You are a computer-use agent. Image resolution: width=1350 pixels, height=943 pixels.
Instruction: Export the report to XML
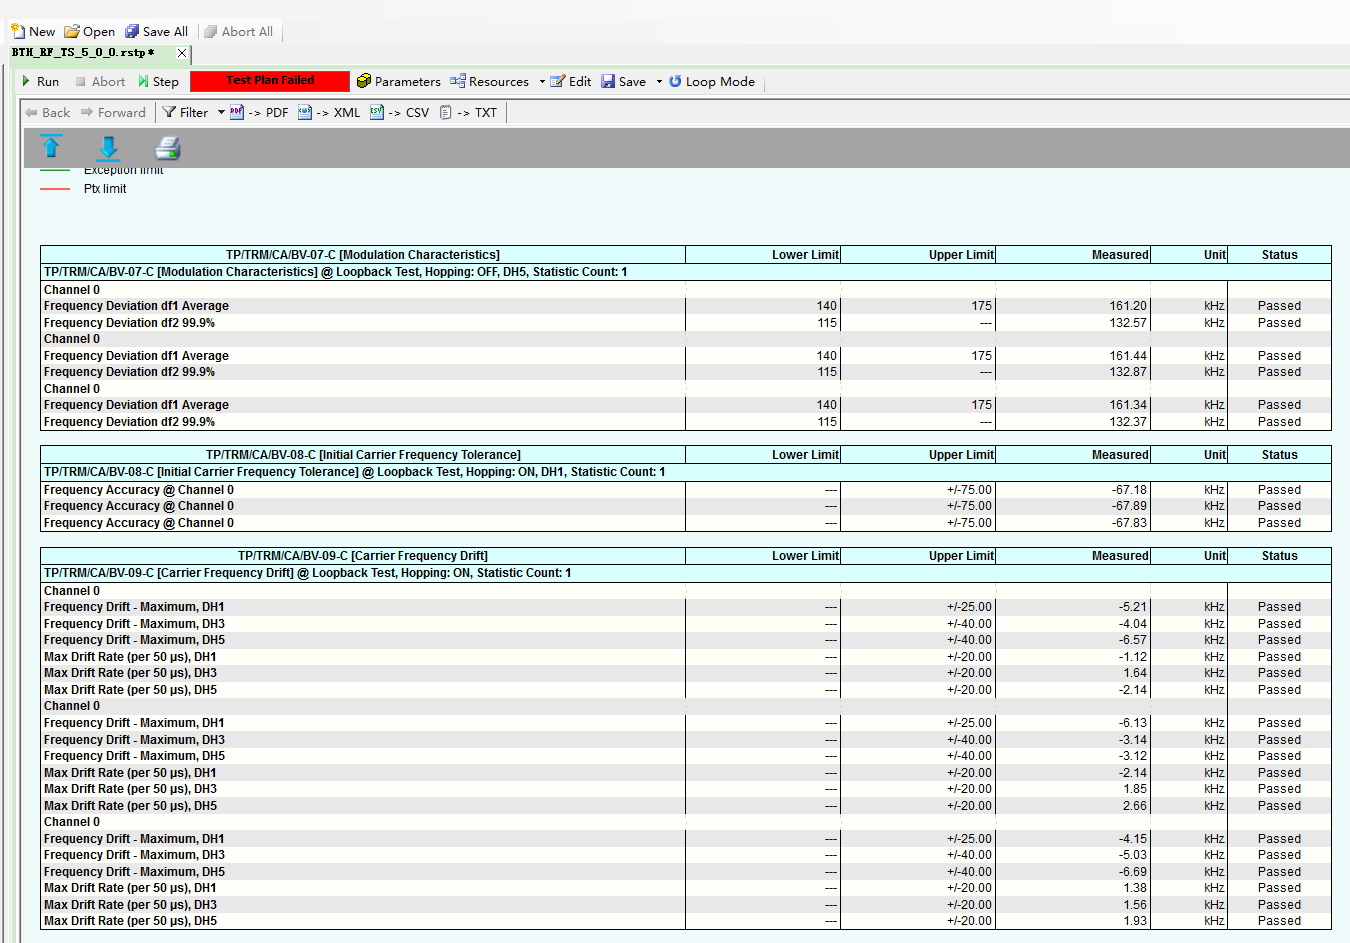pyautogui.click(x=329, y=113)
